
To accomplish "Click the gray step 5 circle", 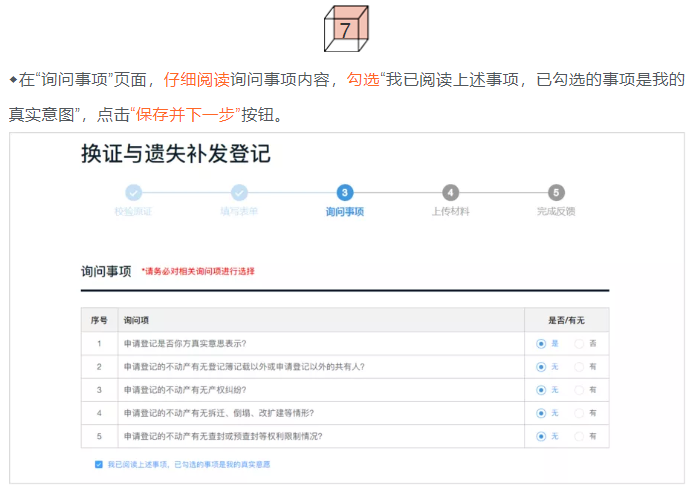I will pyautogui.click(x=556, y=192).
